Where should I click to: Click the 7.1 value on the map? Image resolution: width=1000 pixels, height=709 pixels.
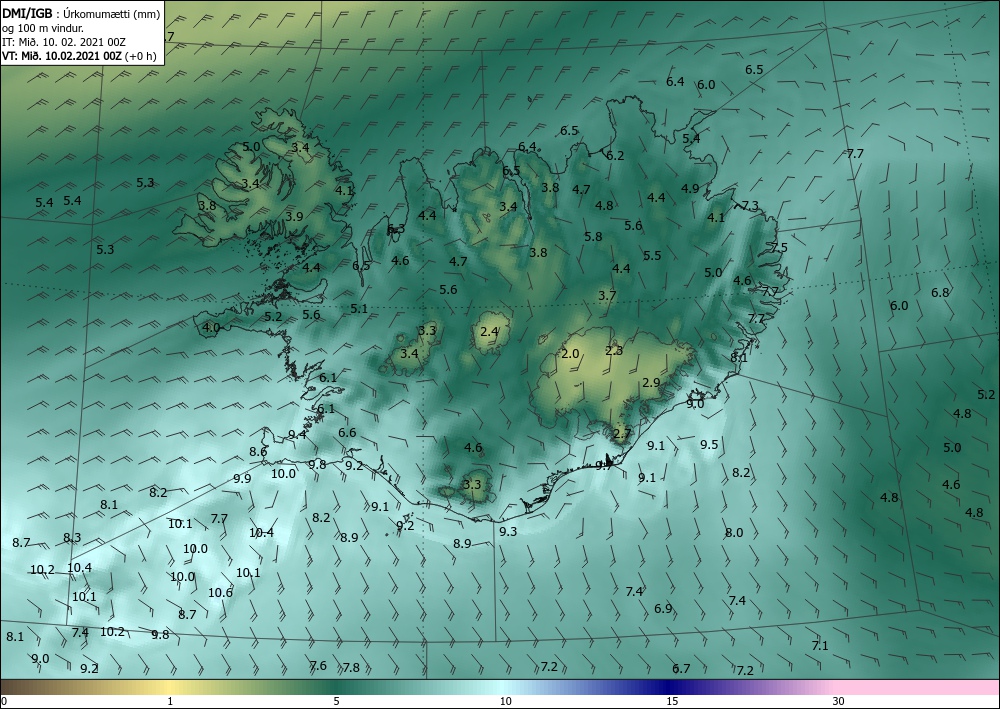(x=820, y=645)
